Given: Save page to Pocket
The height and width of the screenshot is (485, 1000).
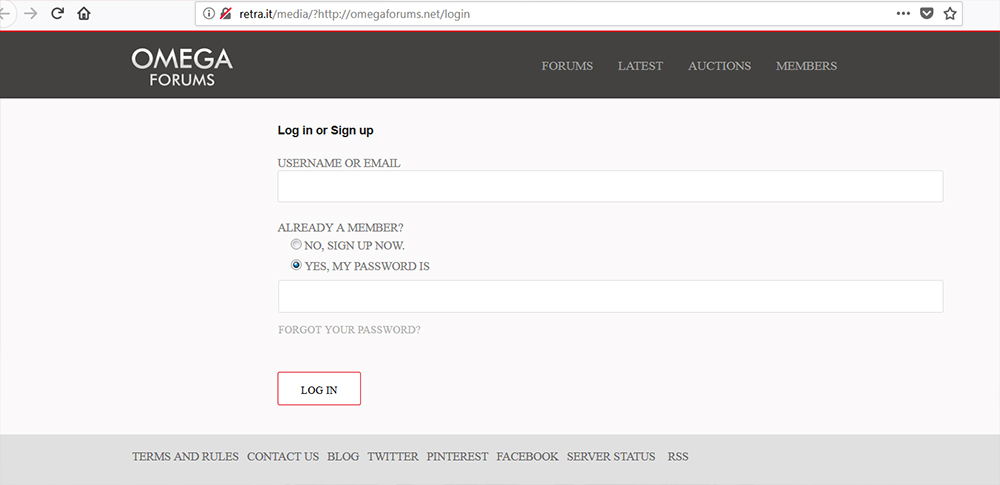Looking at the screenshot, I should [x=927, y=14].
